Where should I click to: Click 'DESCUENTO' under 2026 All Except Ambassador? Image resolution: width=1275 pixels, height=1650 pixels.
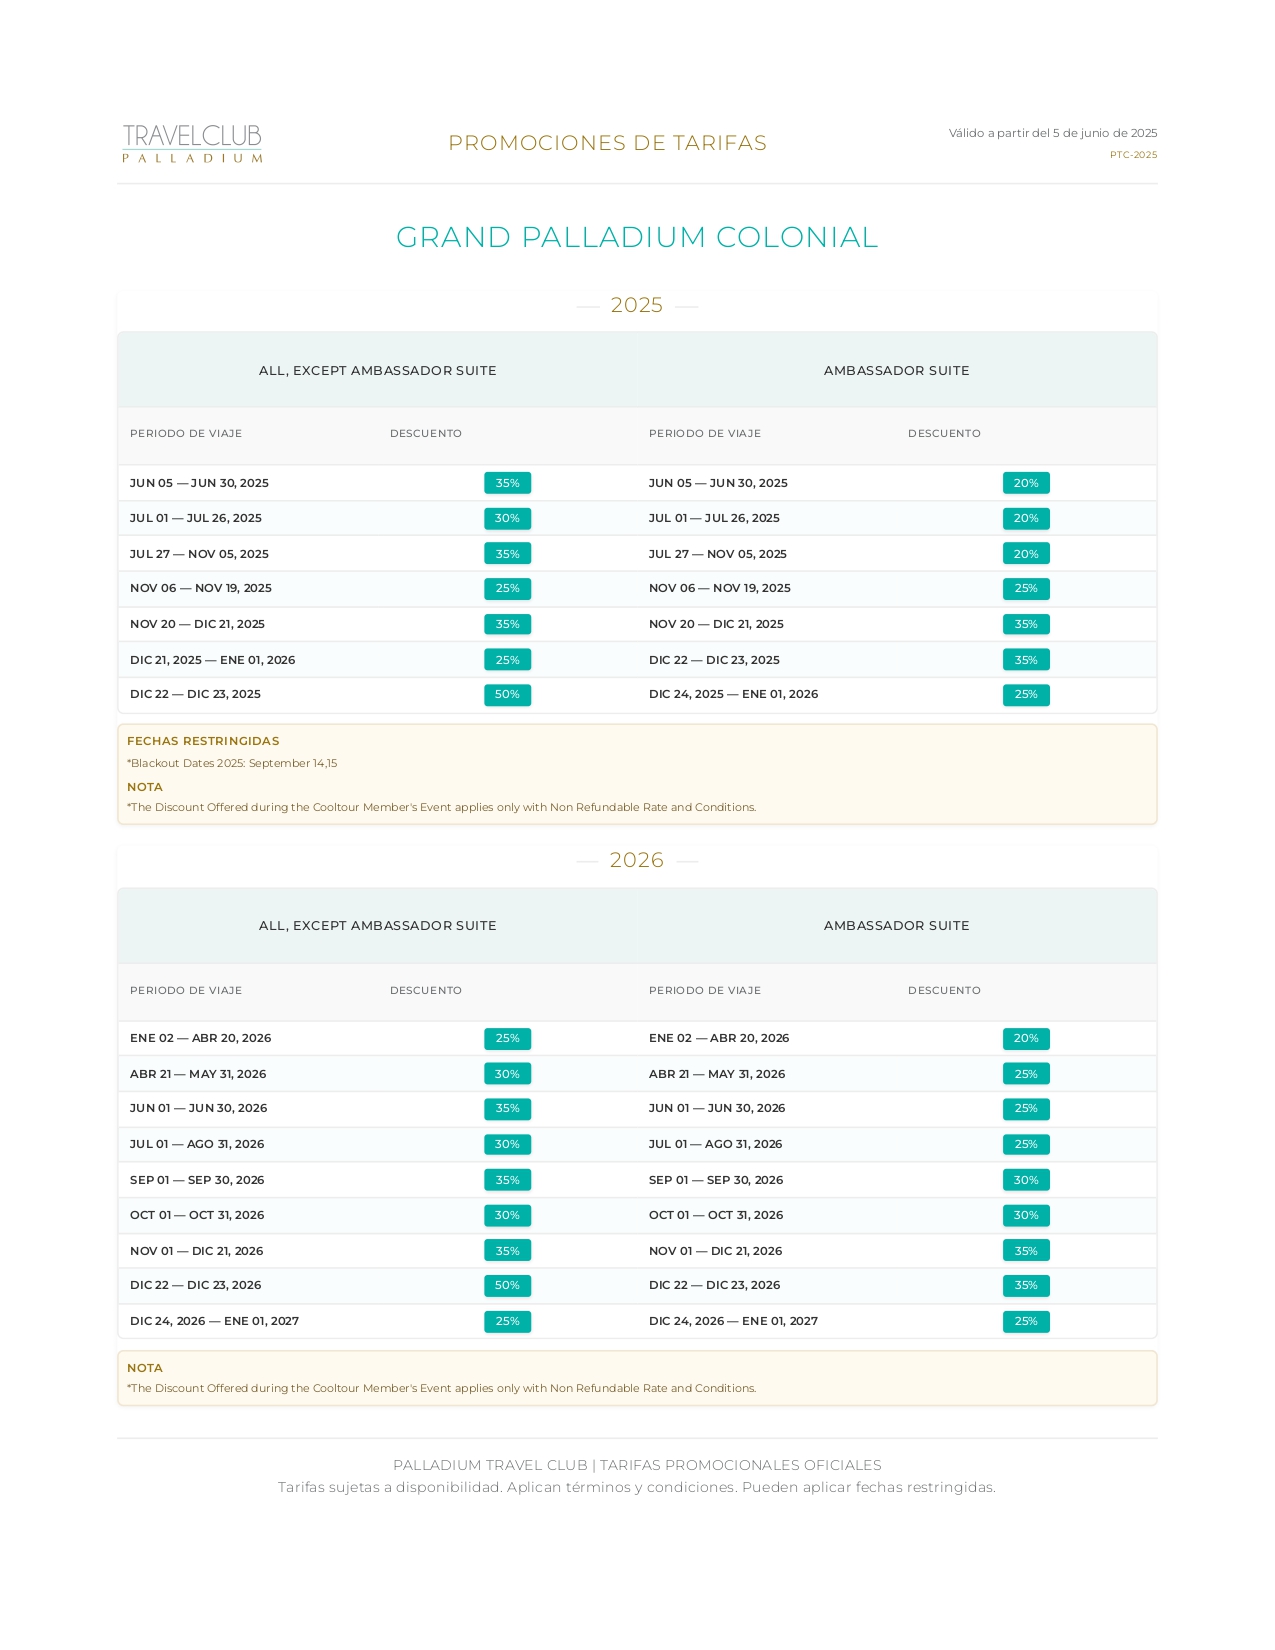tap(426, 991)
